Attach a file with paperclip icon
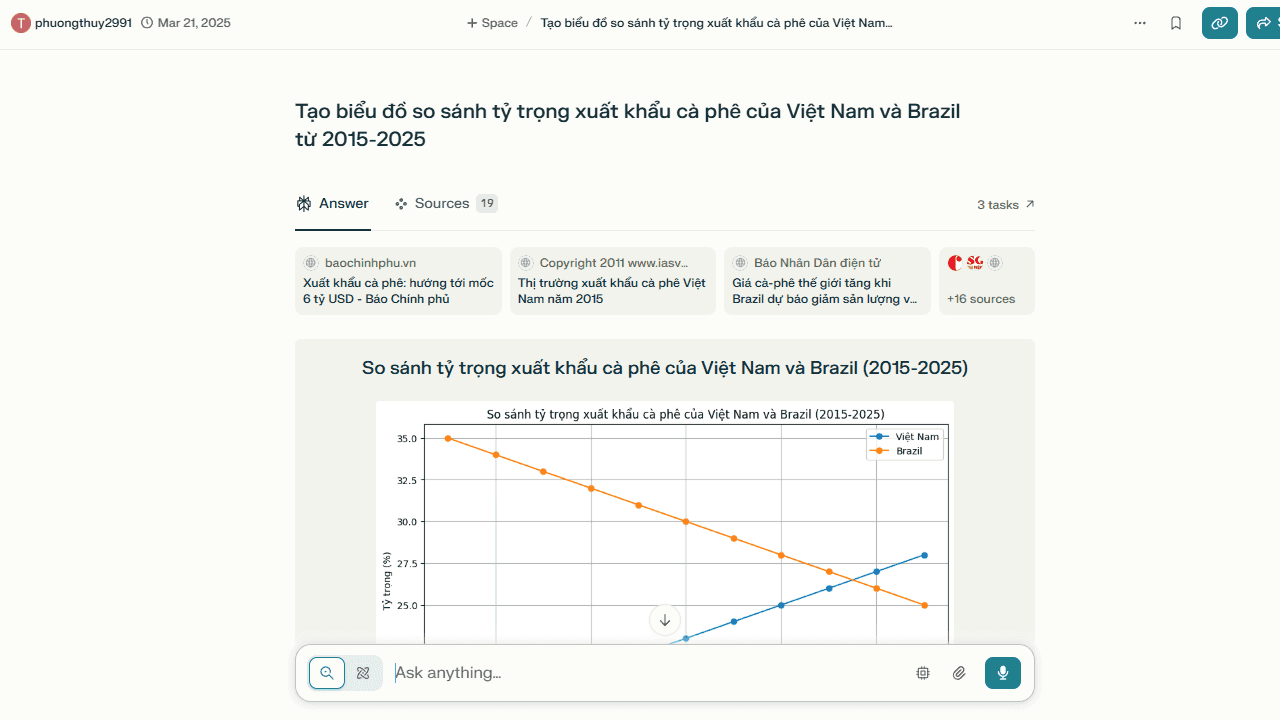The height and width of the screenshot is (720, 1280). click(959, 673)
